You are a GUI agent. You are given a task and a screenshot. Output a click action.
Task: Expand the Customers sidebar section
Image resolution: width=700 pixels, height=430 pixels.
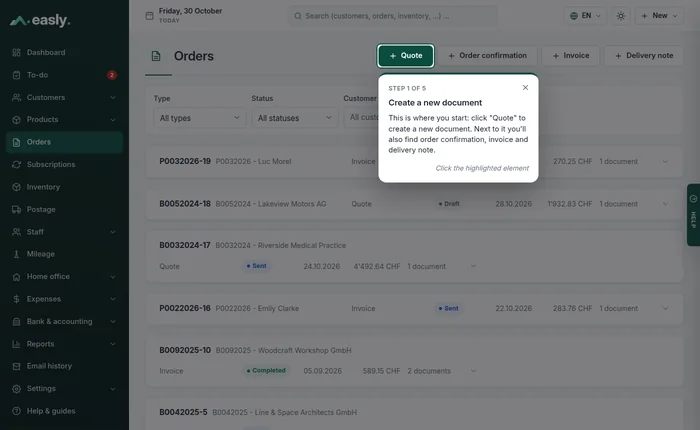(112, 97)
